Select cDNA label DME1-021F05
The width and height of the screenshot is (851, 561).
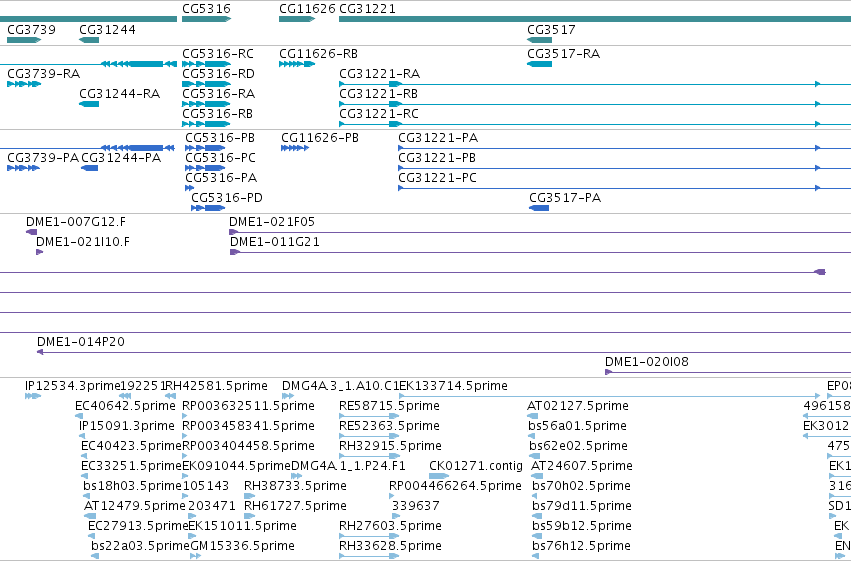coord(272,222)
